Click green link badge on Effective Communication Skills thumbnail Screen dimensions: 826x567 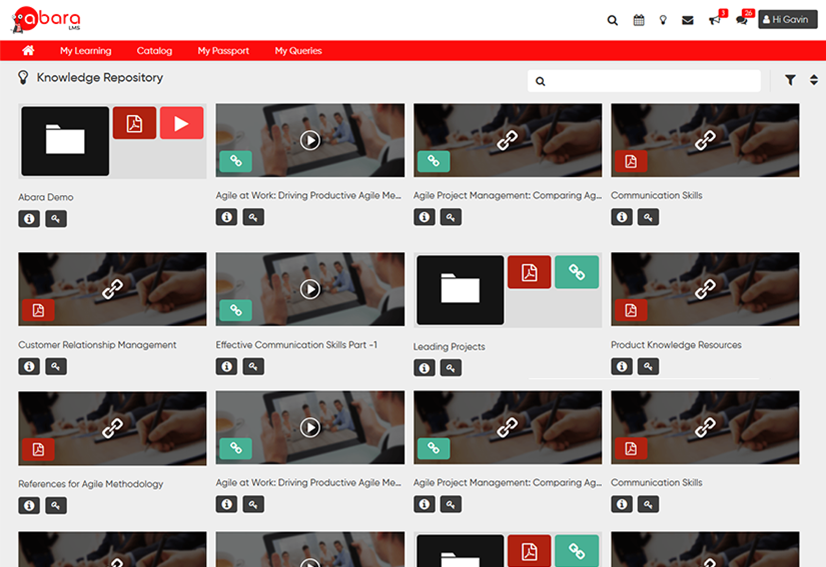(235, 310)
